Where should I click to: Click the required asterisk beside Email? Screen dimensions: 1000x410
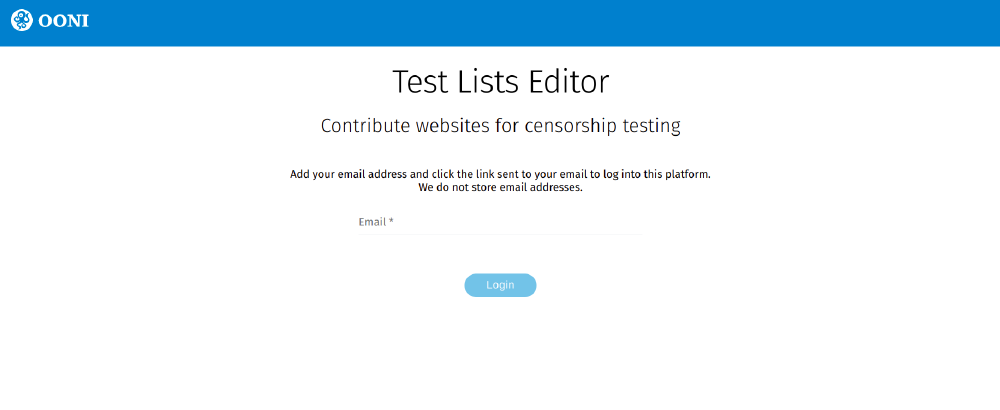tap(392, 221)
